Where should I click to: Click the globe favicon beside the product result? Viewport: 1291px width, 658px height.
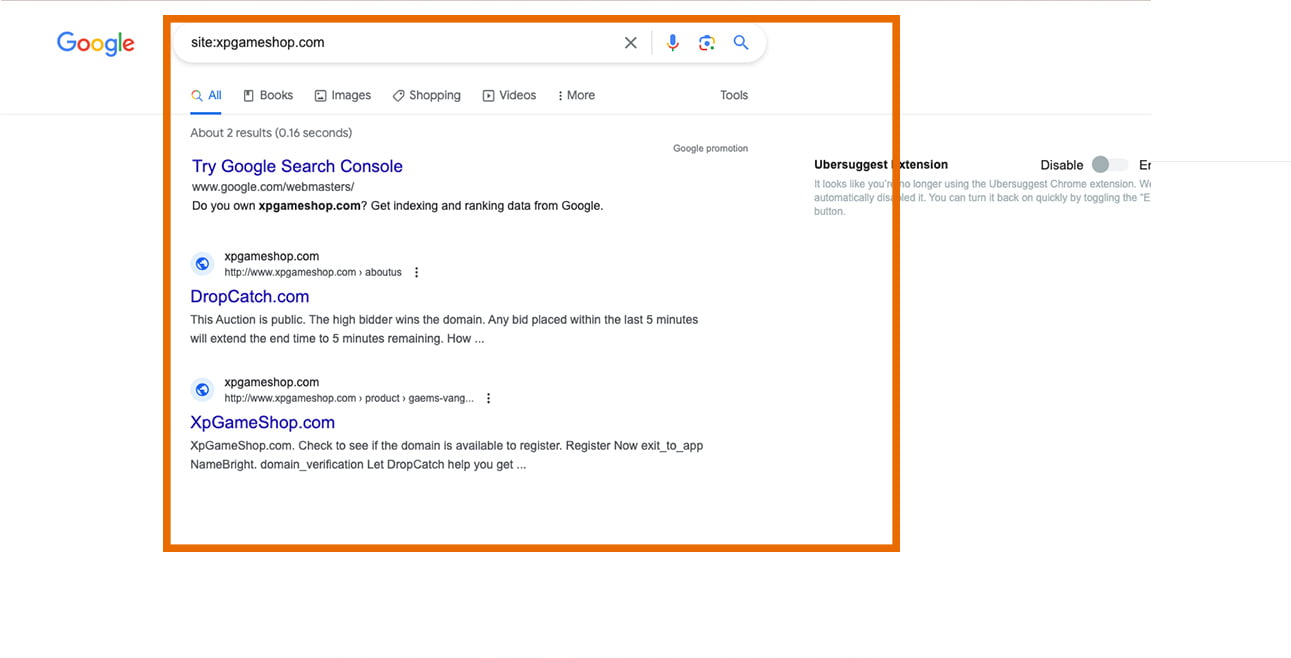[x=202, y=390]
